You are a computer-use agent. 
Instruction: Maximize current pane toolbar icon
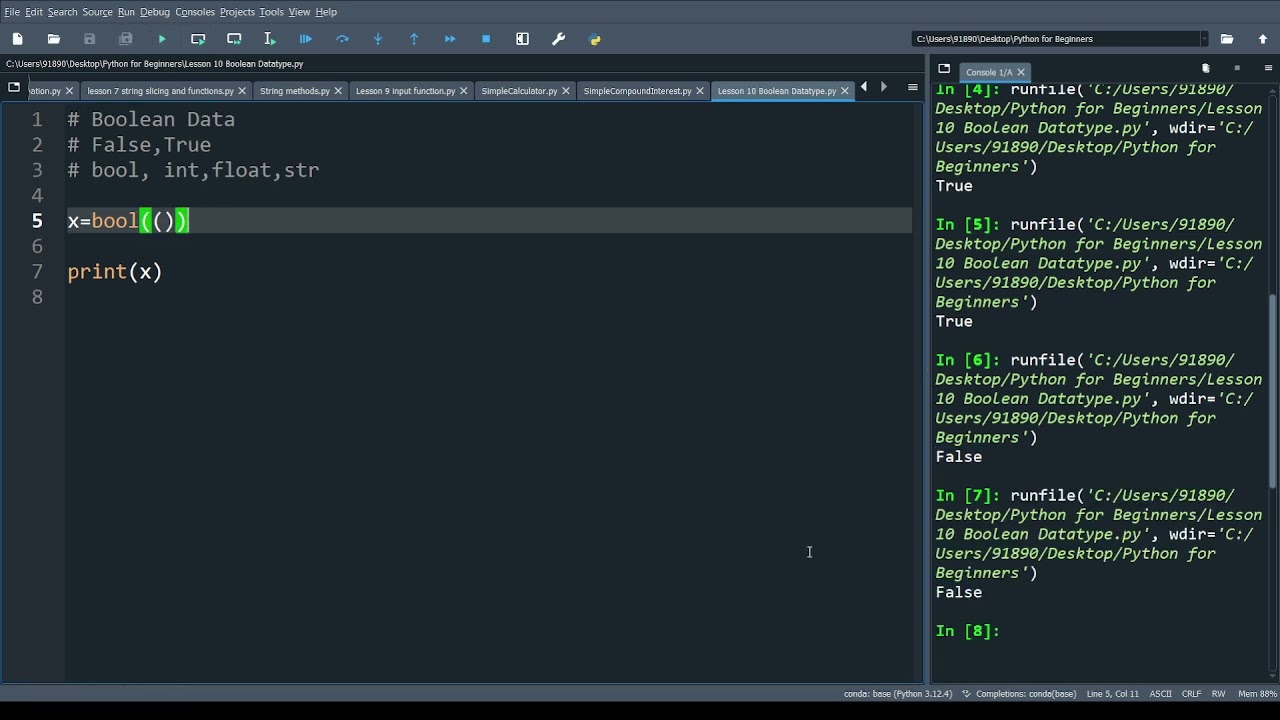[522, 39]
